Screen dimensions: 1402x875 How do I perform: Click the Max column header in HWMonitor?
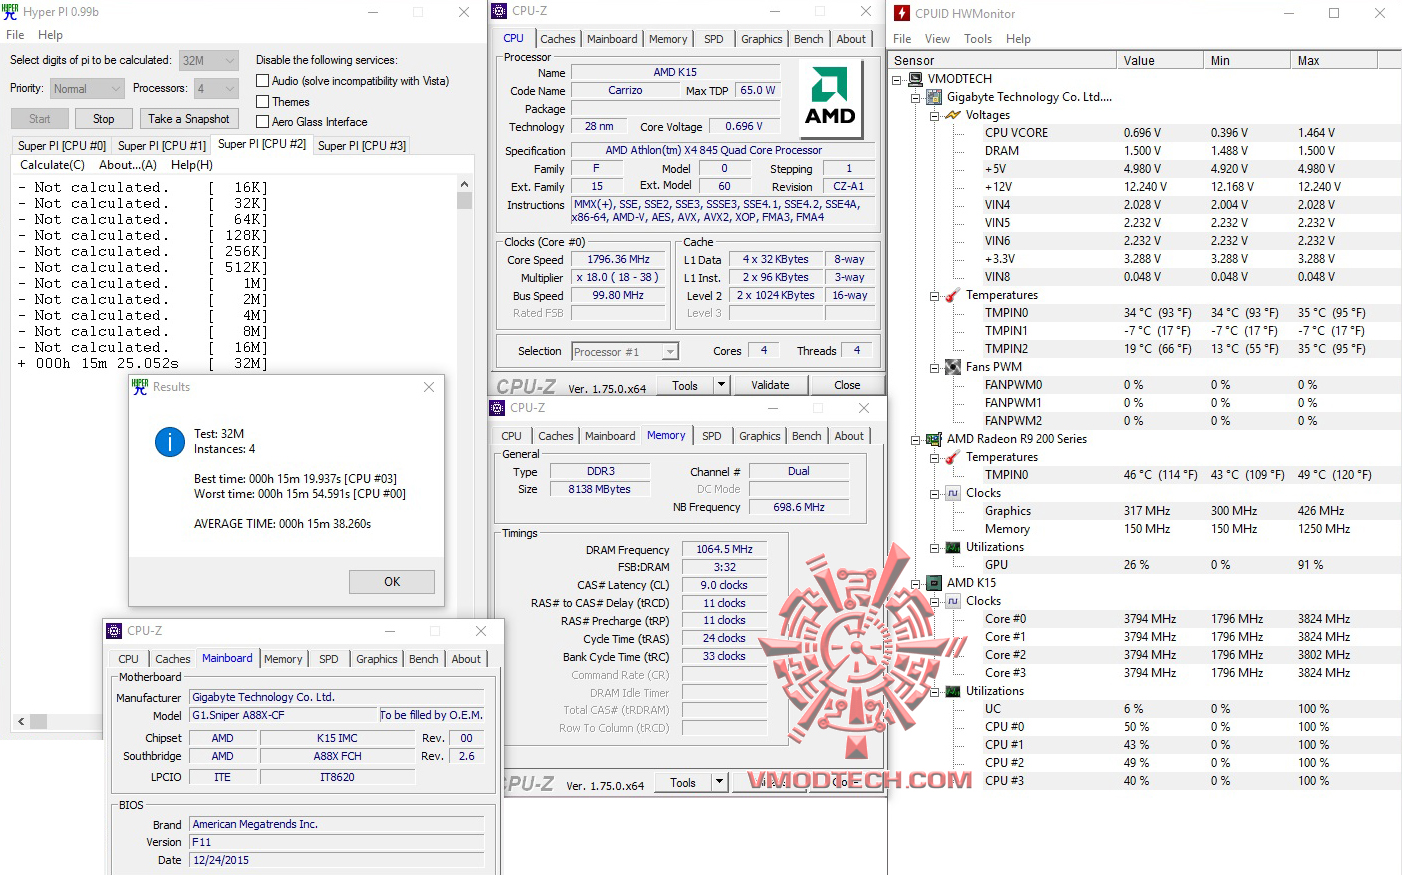pyautogui.click(x=1334, y=60)
